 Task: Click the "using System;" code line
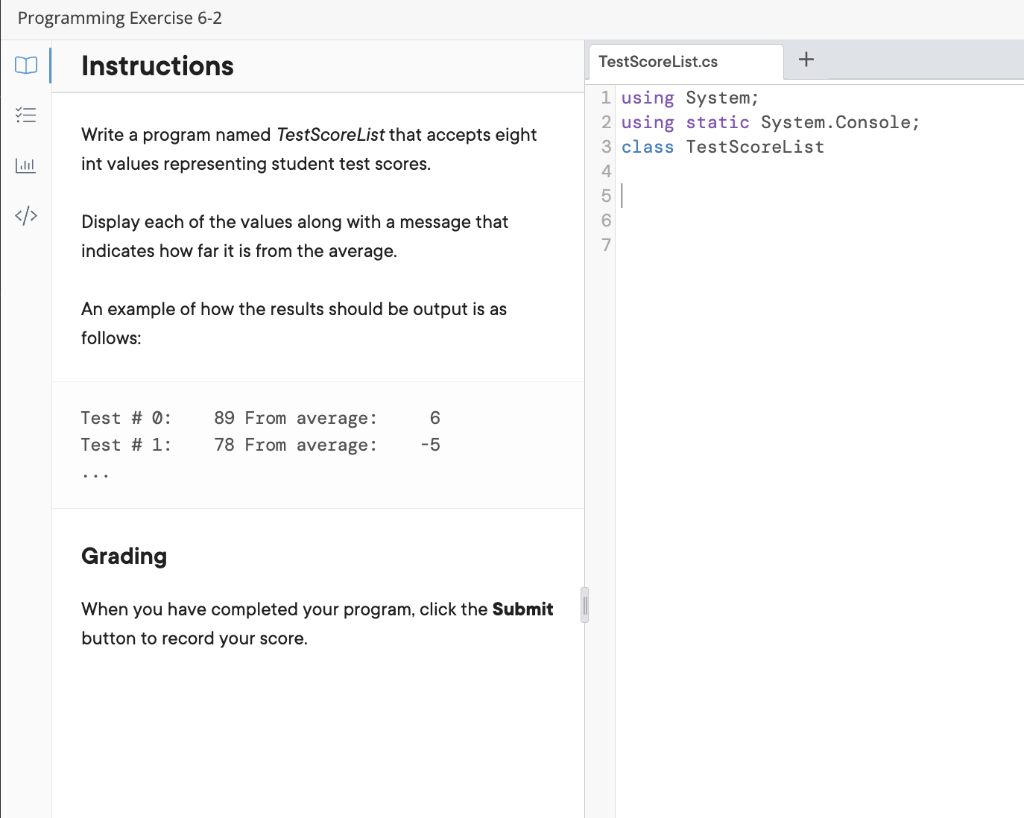690,98
